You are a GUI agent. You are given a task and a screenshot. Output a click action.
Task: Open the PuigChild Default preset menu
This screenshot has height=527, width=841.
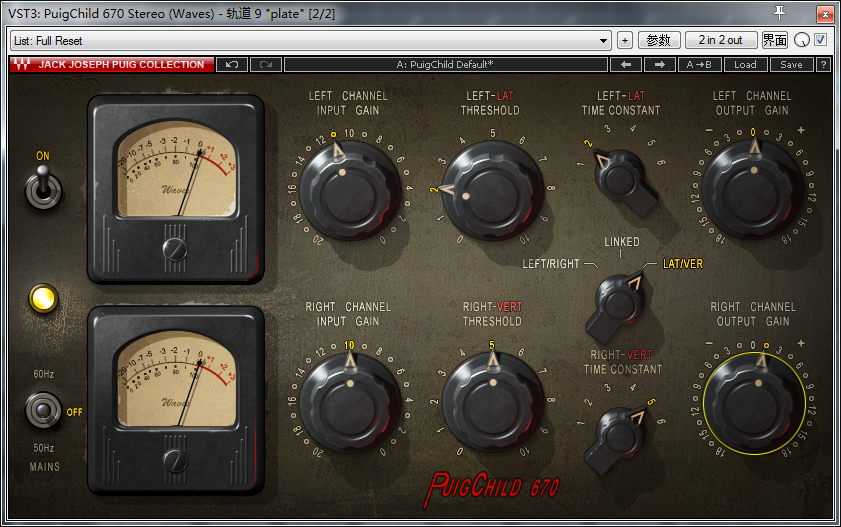[445, 64]
